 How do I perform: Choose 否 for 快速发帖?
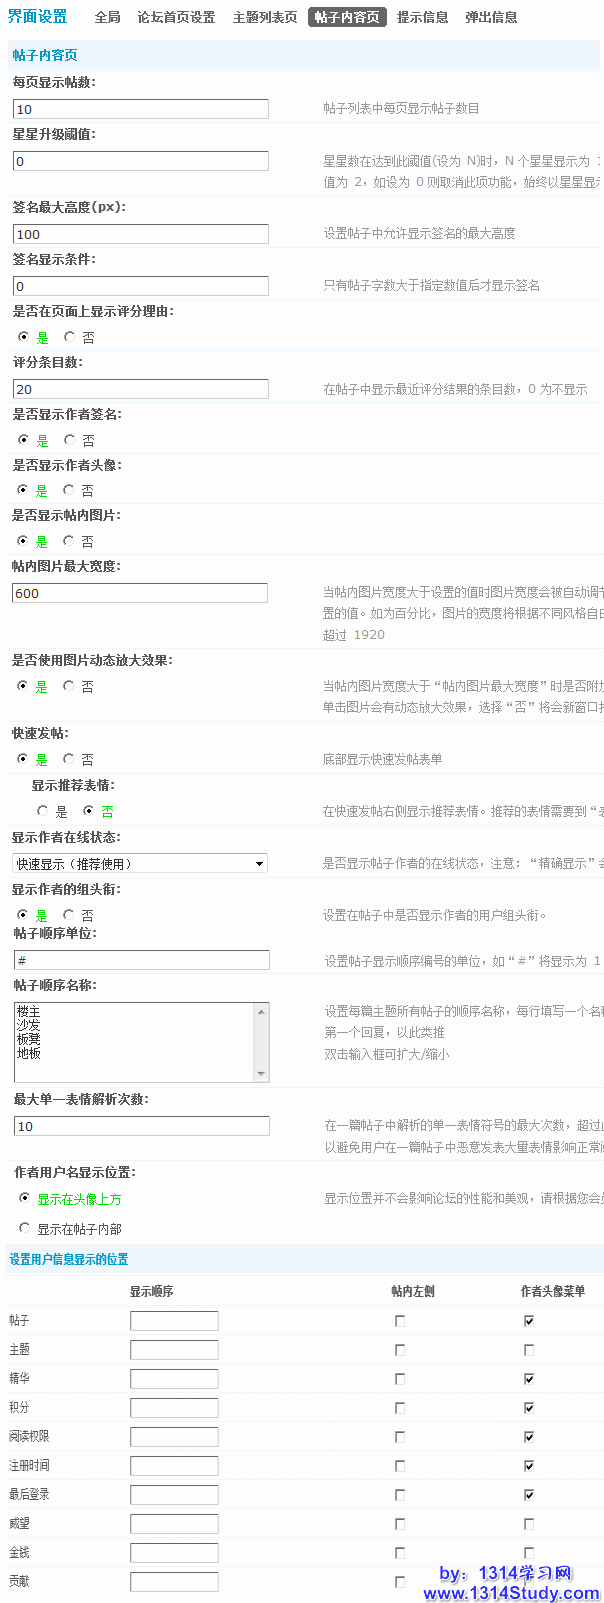tap(69, 759)
